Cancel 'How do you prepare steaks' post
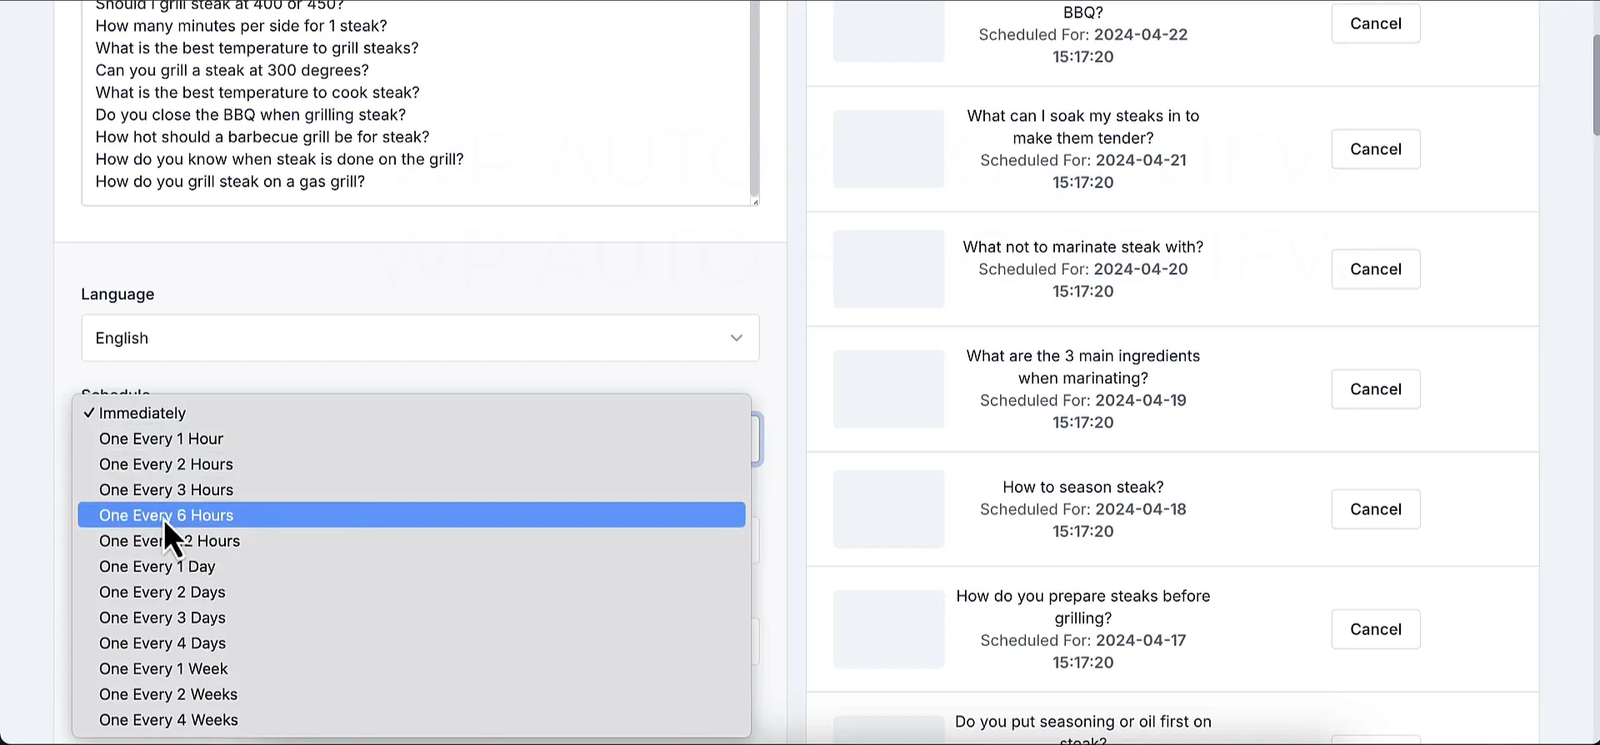1600x745 pixels. tap(1375, 629)
